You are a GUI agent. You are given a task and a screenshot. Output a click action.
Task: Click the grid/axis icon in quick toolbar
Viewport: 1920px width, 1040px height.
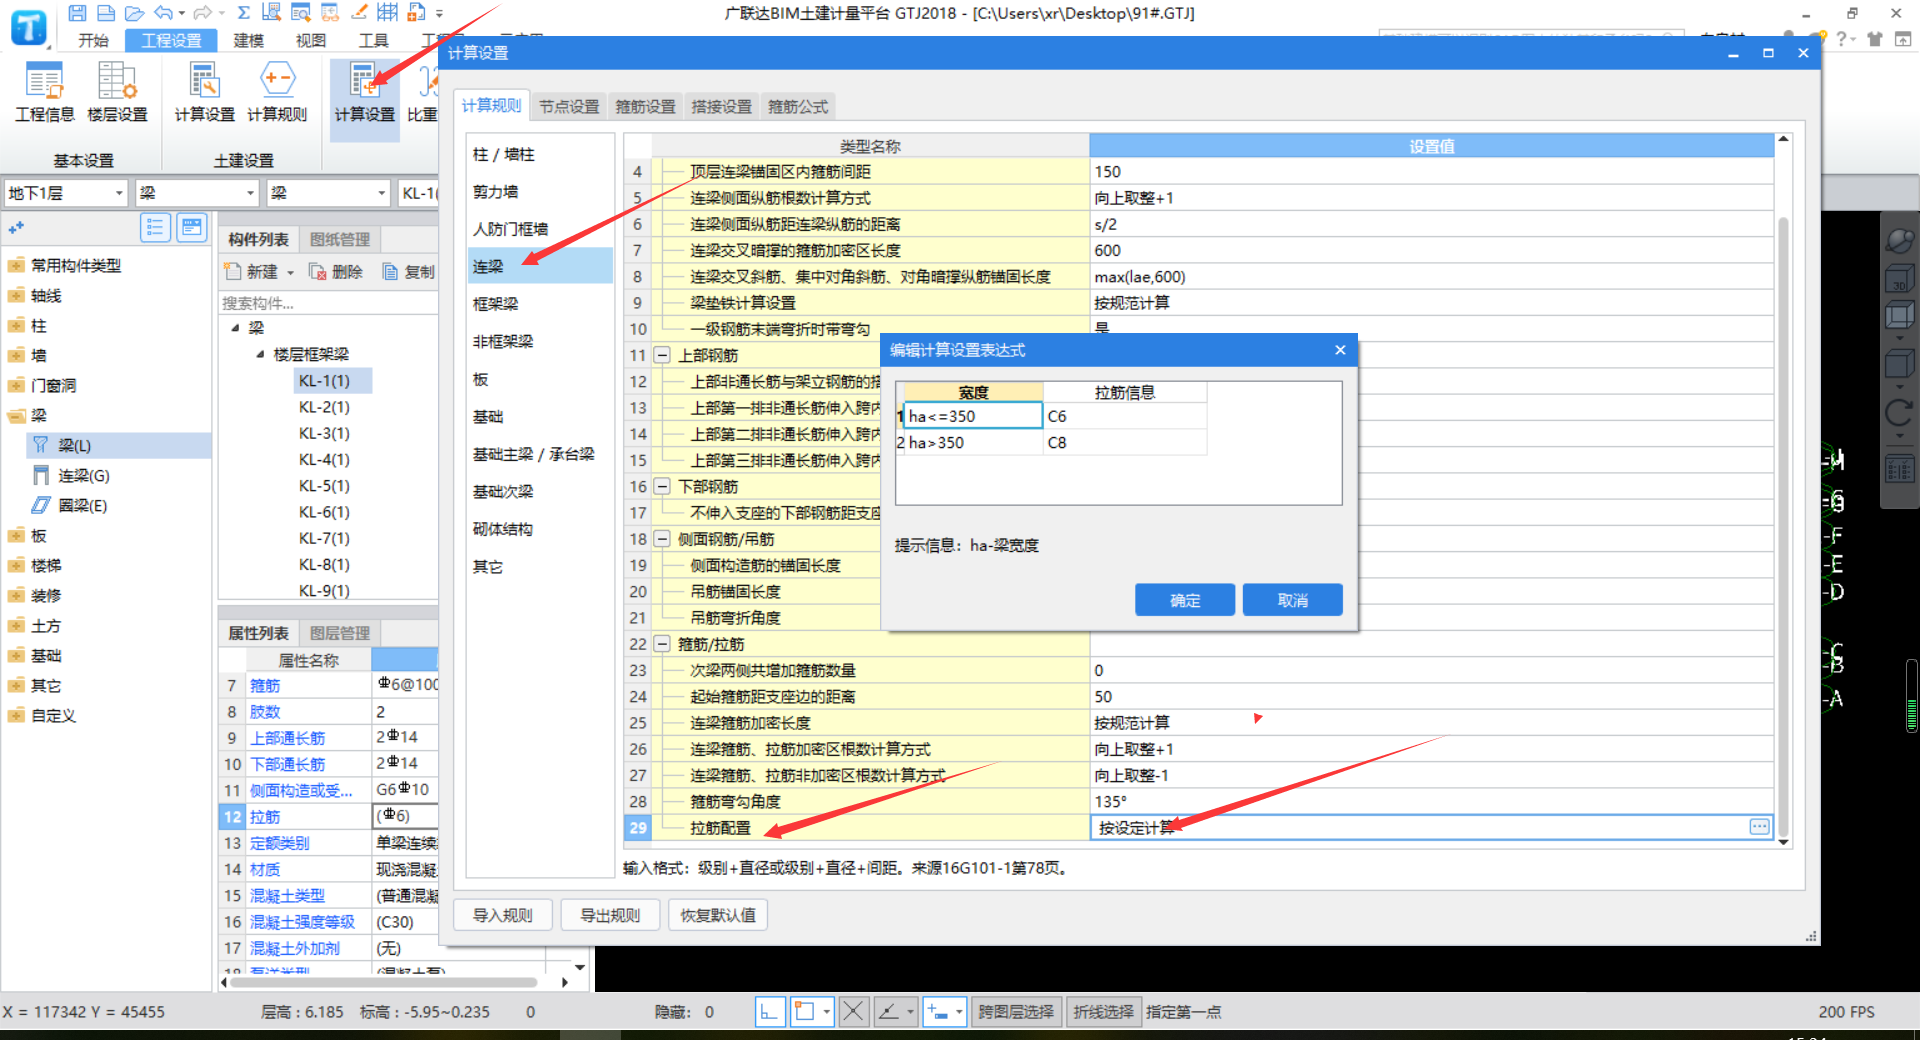pos(388,13)
